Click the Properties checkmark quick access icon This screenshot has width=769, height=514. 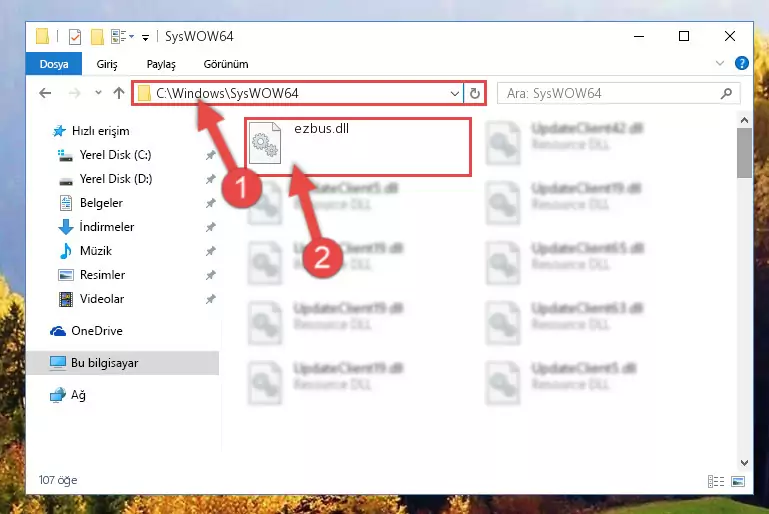click(75, 37)
